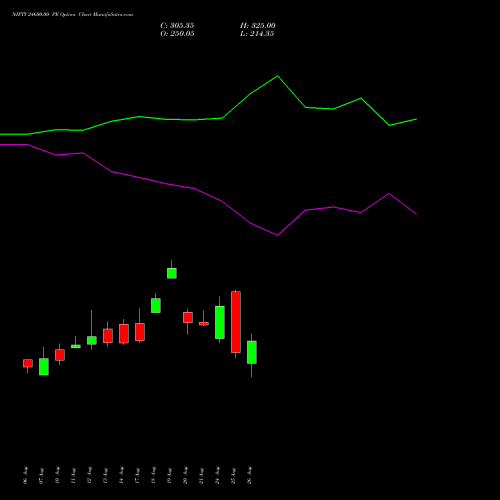Click the 24 Aug date label
Viewport: 500px width, 500px height.
pos(218,475)
